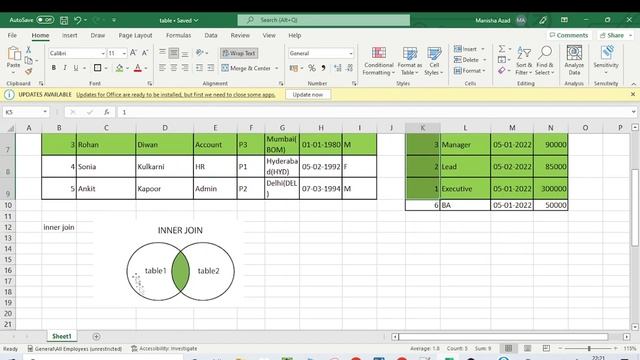Click Update now button
This screenshot has height=360, width=640.
click(x=308, y=94)
